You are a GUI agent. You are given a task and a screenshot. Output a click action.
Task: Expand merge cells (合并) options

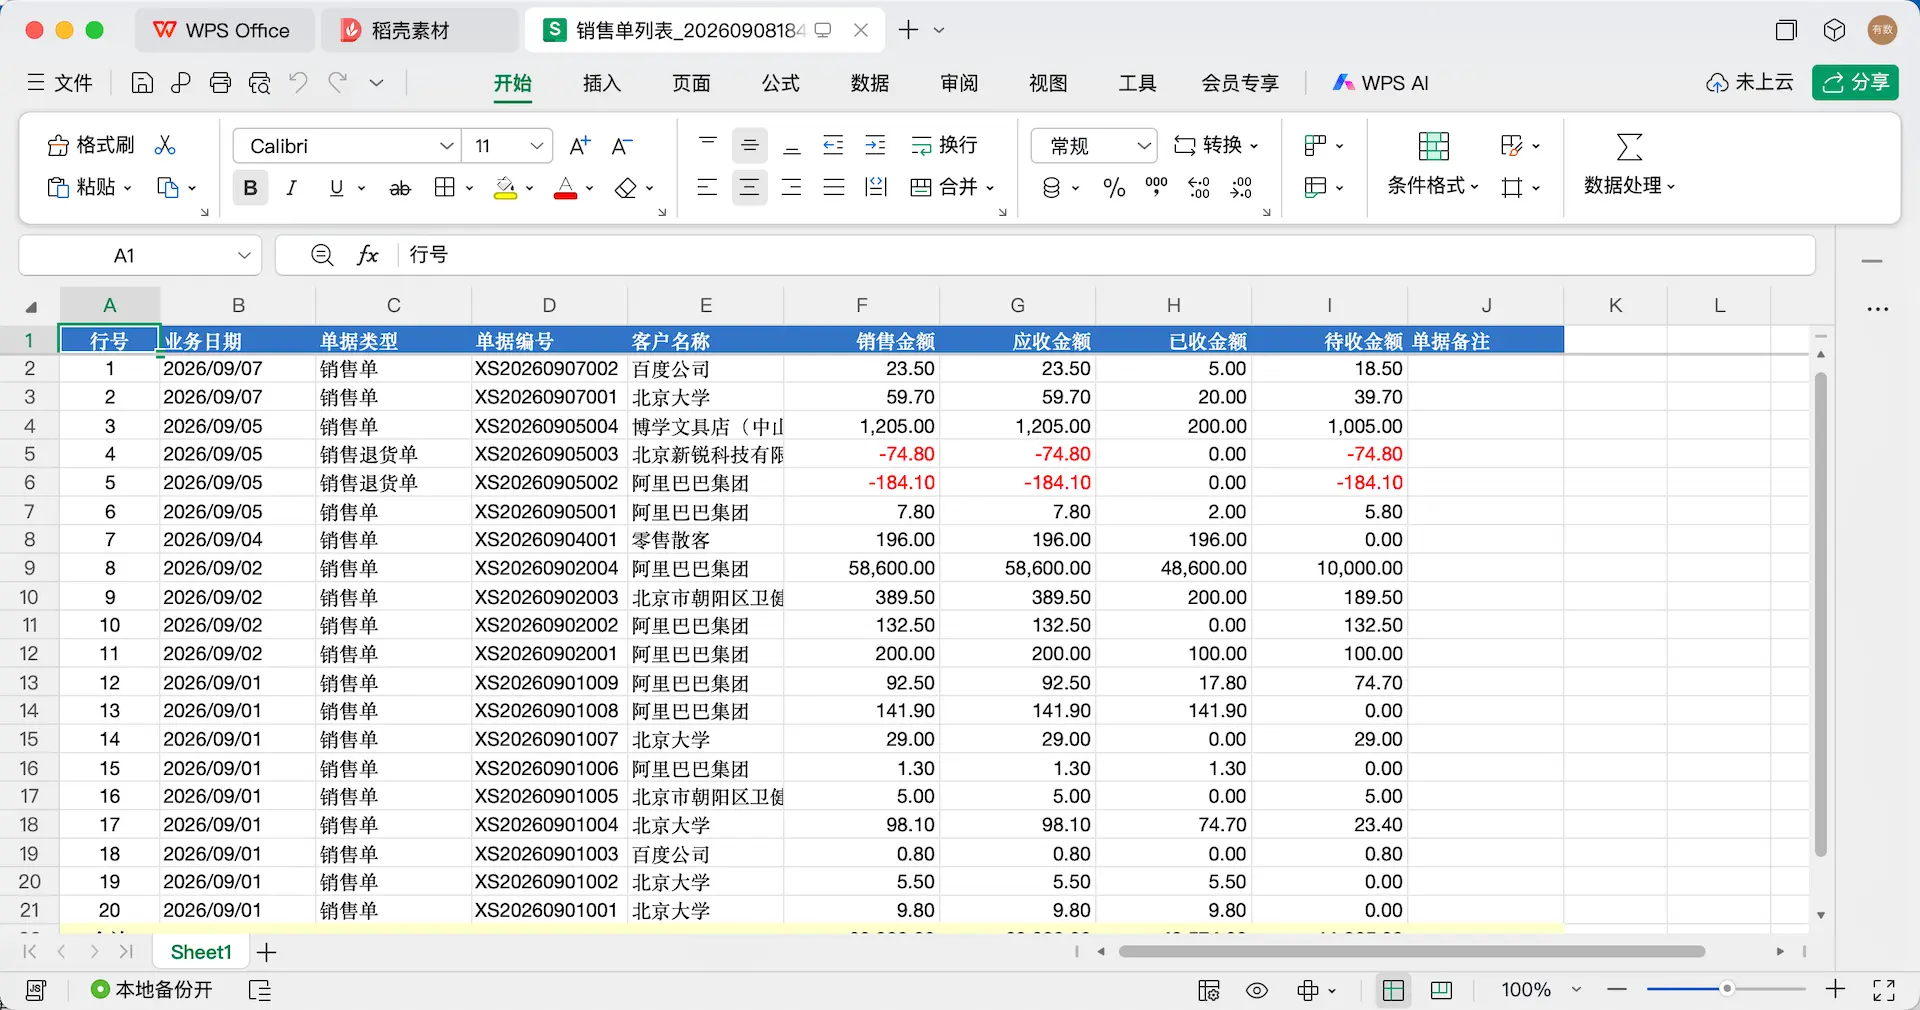coord(990,188)
